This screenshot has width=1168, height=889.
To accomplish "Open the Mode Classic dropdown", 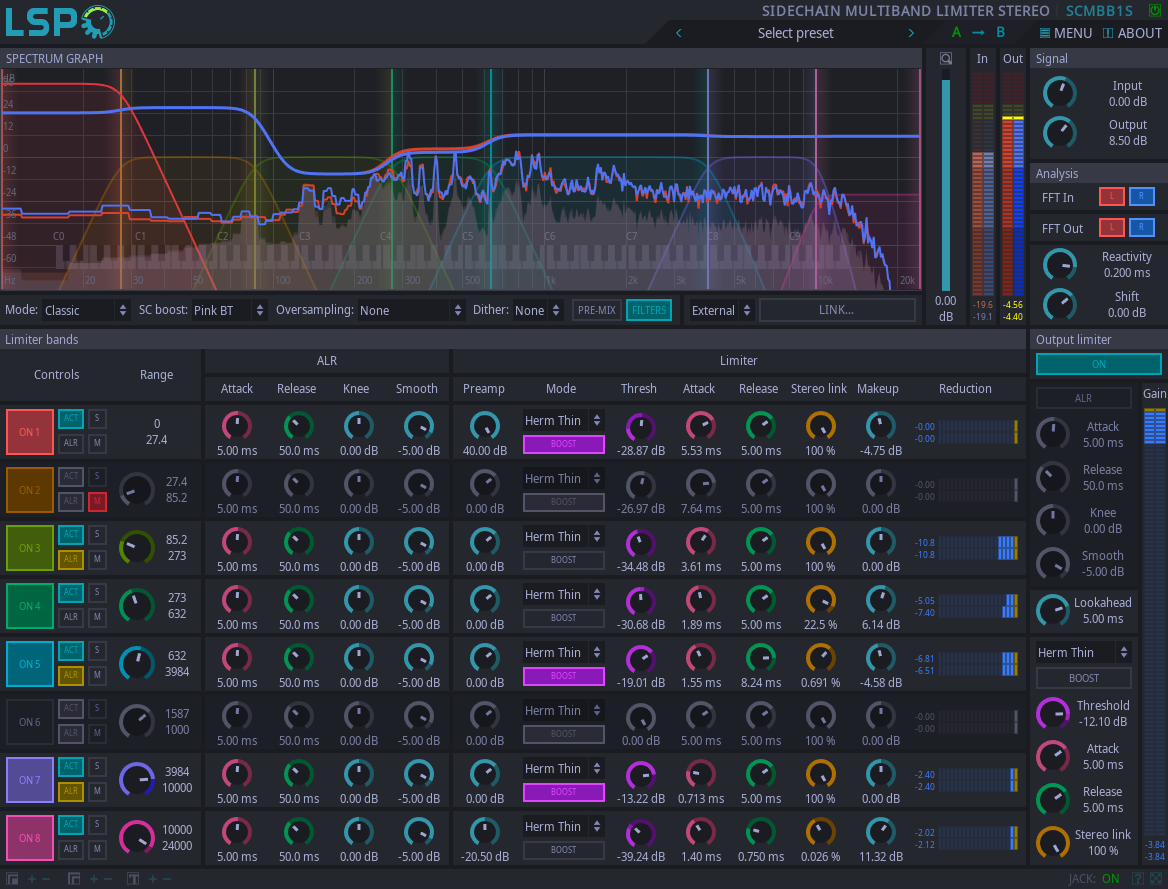I will tap(85, 310).
